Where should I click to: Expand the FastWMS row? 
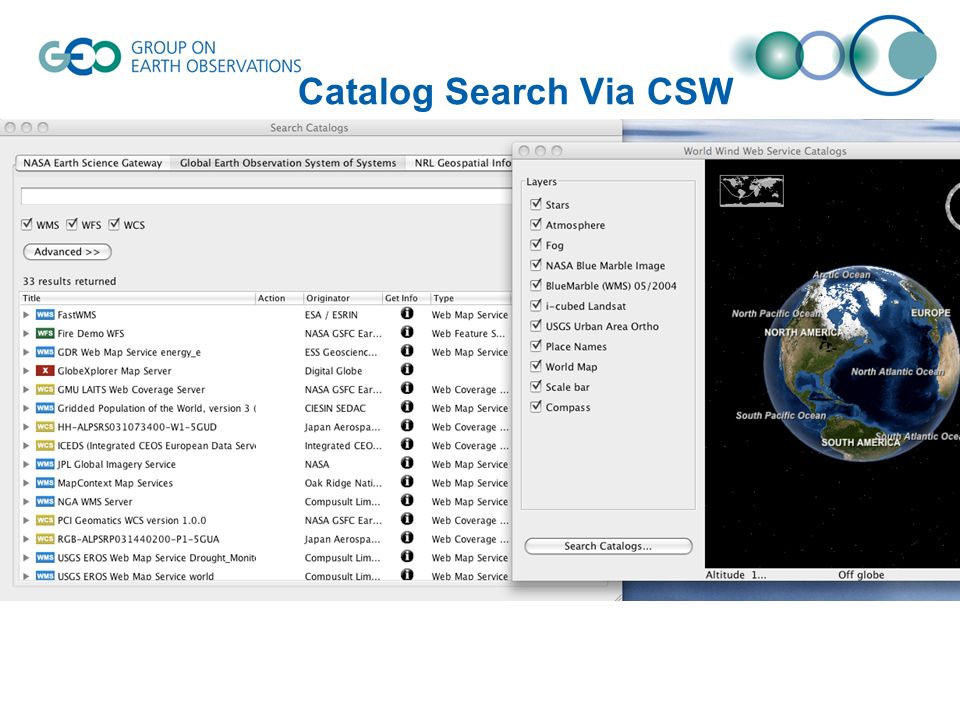26,315
